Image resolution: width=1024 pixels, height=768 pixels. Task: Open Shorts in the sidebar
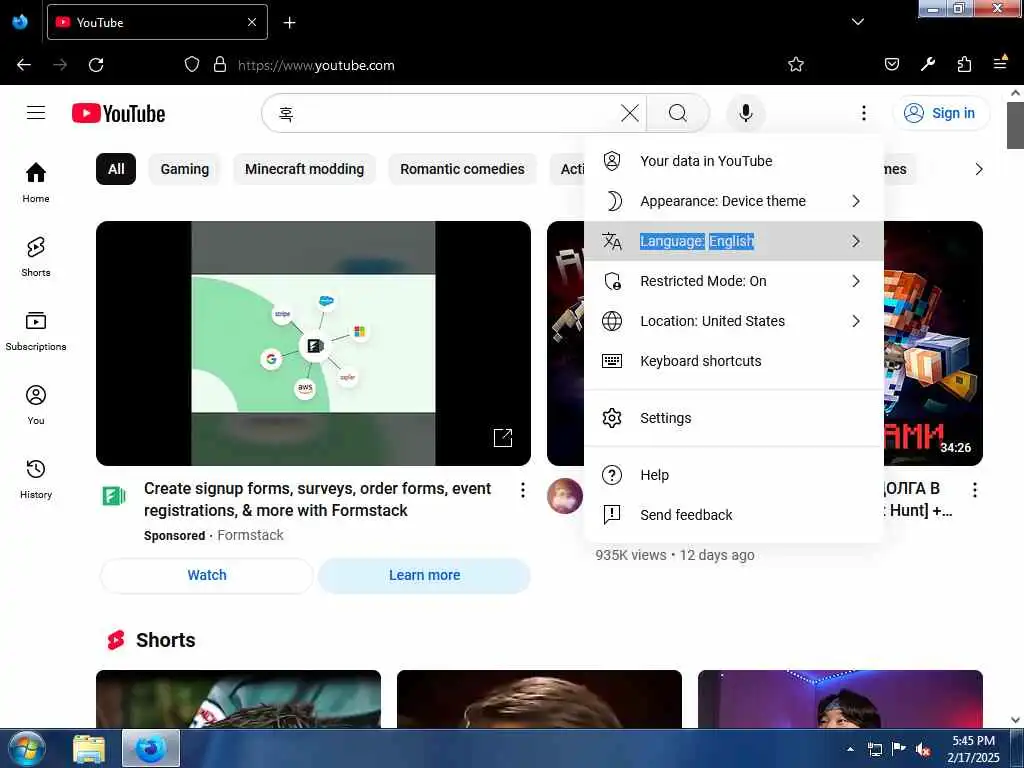coord(36,257)
